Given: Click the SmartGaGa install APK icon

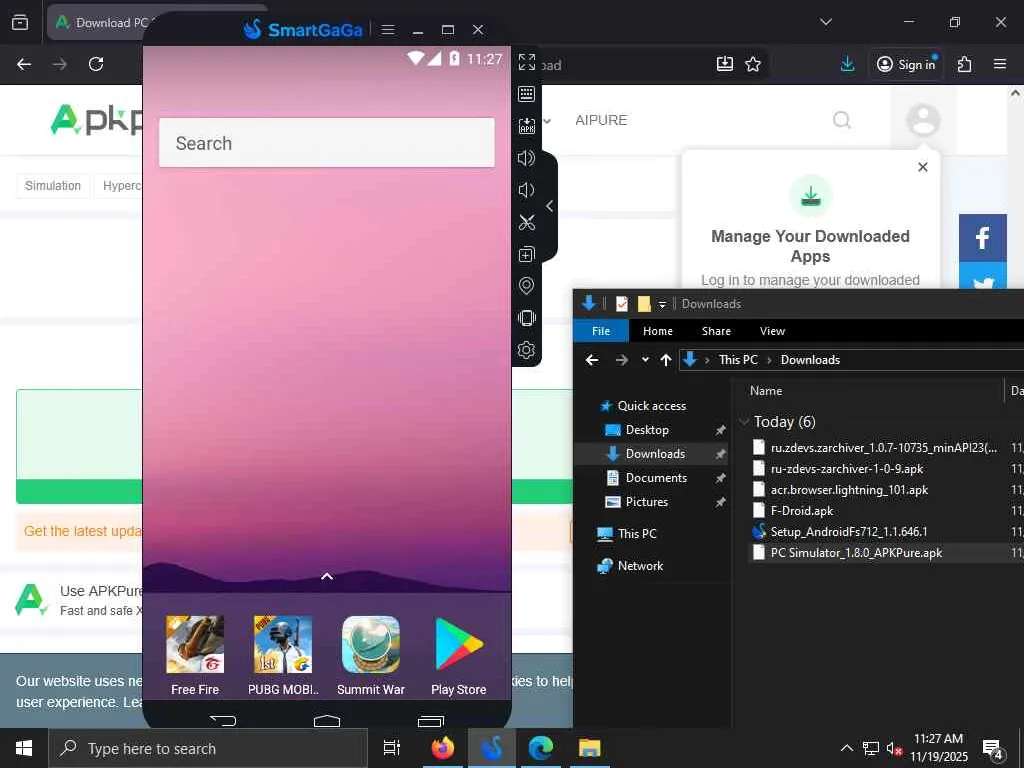Looking at the screenshot, I should coord(526,126).
